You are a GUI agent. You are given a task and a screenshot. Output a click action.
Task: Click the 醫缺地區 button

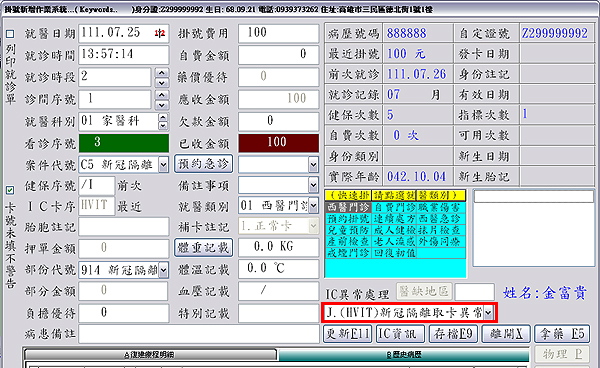pos(424,291)
